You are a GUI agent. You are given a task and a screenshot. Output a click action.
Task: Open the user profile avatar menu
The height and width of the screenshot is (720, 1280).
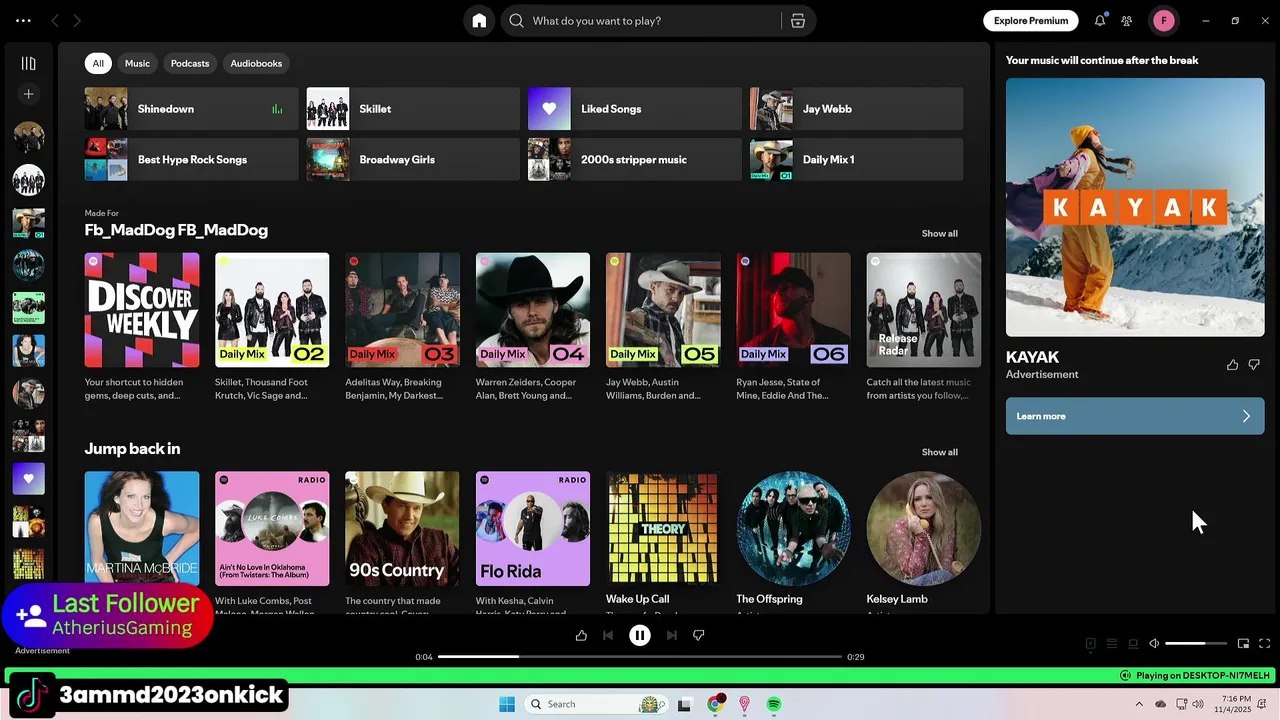point(1163,20)
